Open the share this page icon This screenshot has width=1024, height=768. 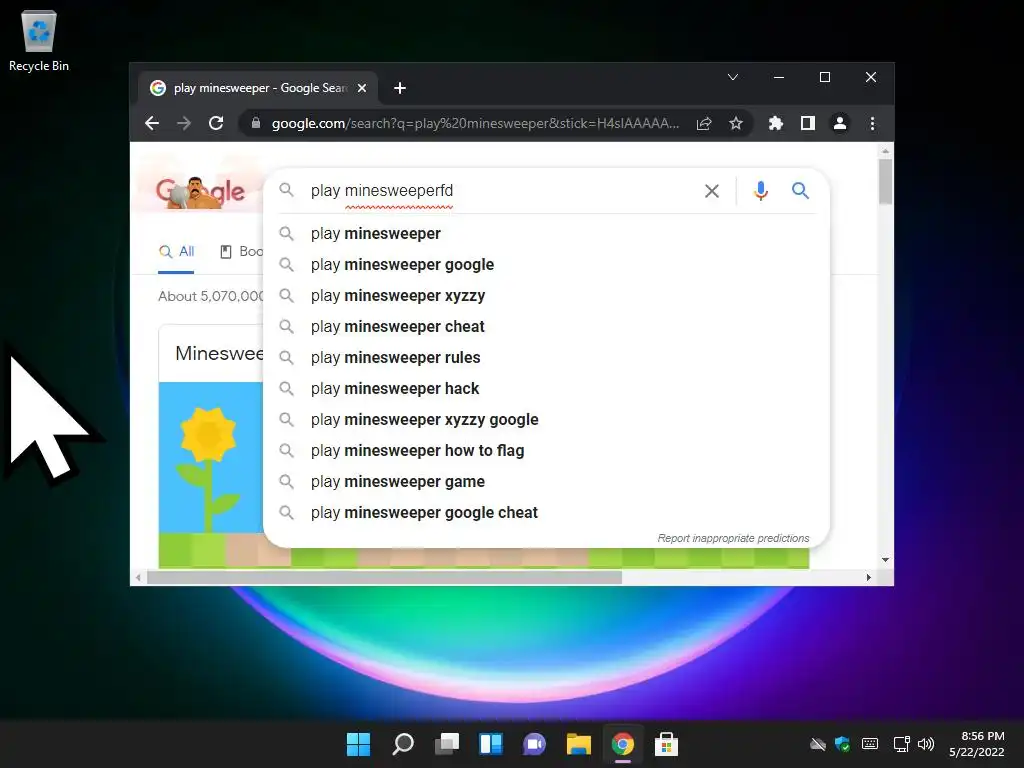click(703, 123)
